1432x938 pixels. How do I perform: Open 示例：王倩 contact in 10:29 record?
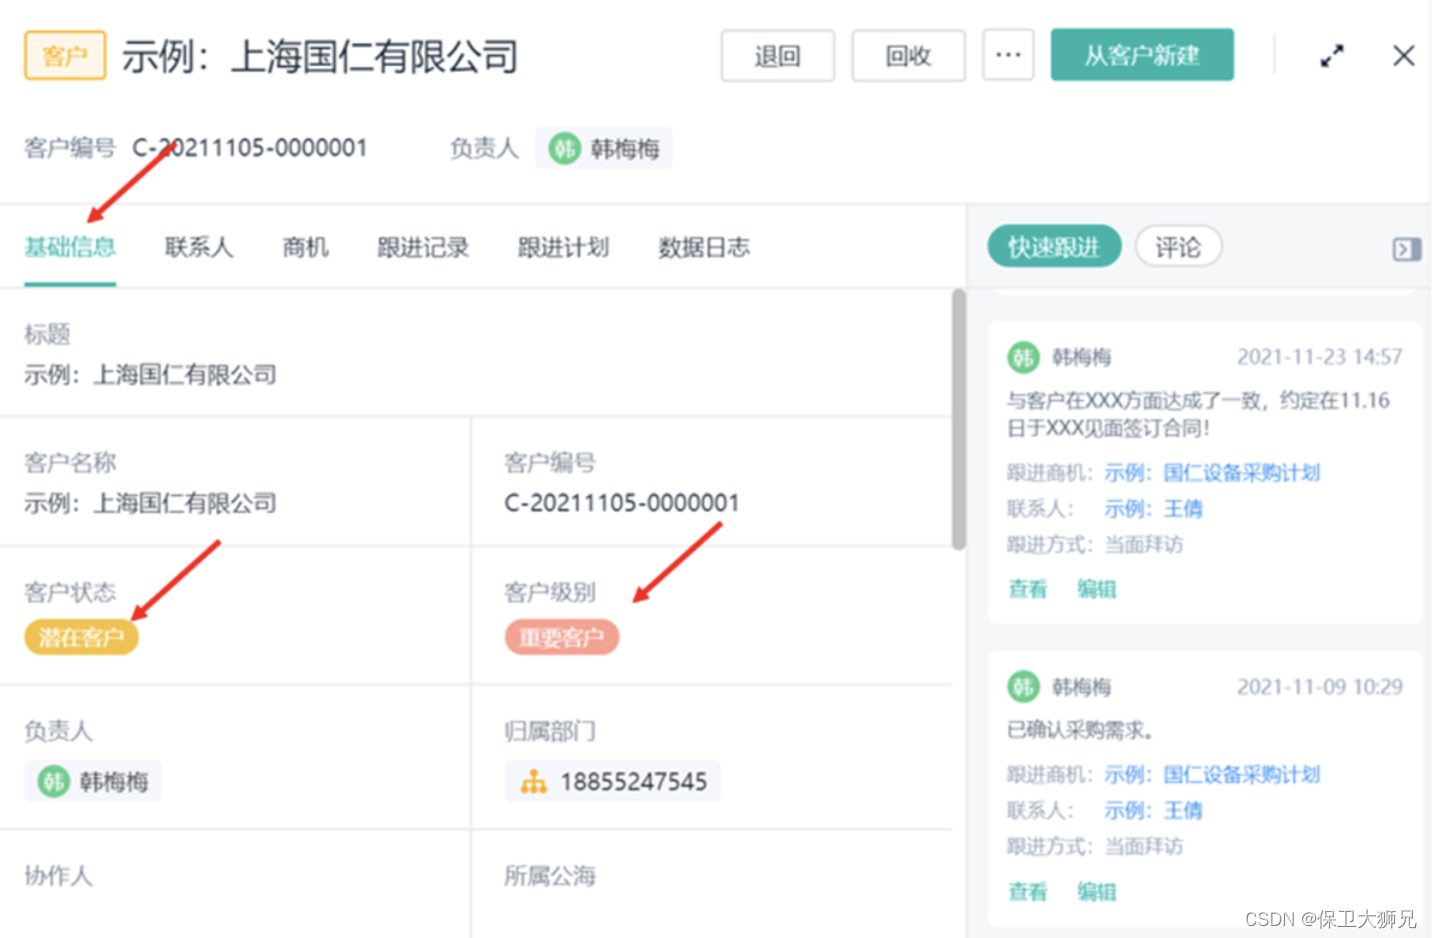(x=1153, y=811)
